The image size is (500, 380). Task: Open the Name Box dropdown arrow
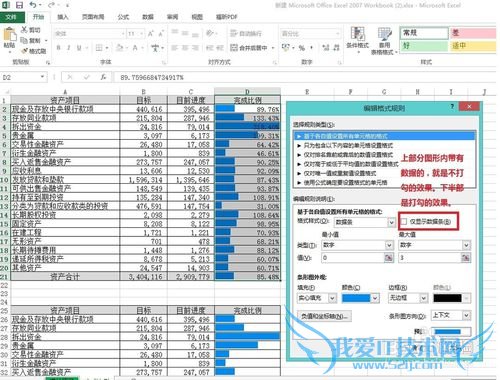click(42, 77)
